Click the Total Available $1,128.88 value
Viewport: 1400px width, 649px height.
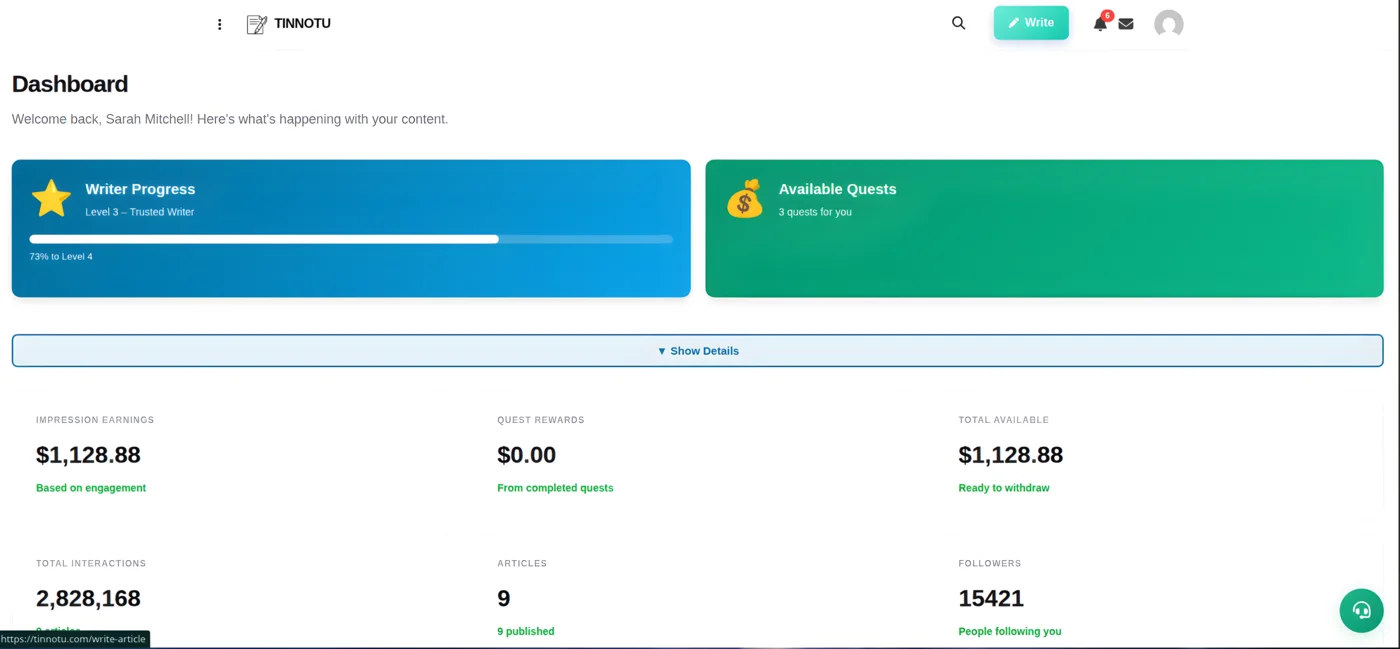[1010, 455]
